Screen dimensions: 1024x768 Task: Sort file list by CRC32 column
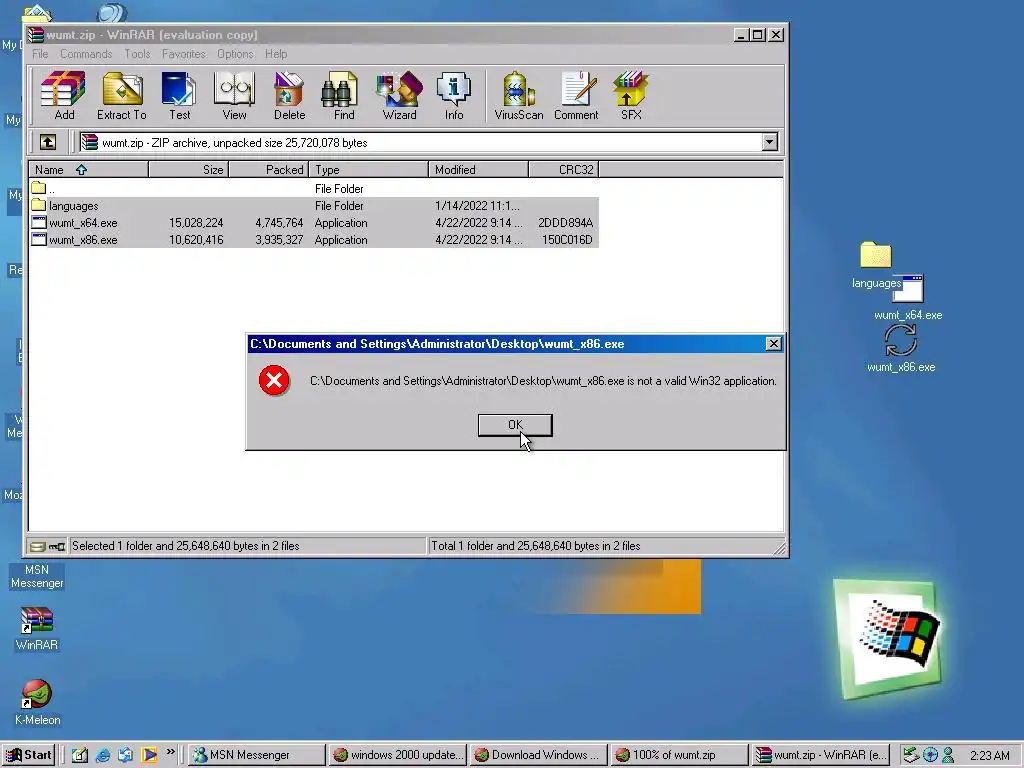click(x=564, y=170)
